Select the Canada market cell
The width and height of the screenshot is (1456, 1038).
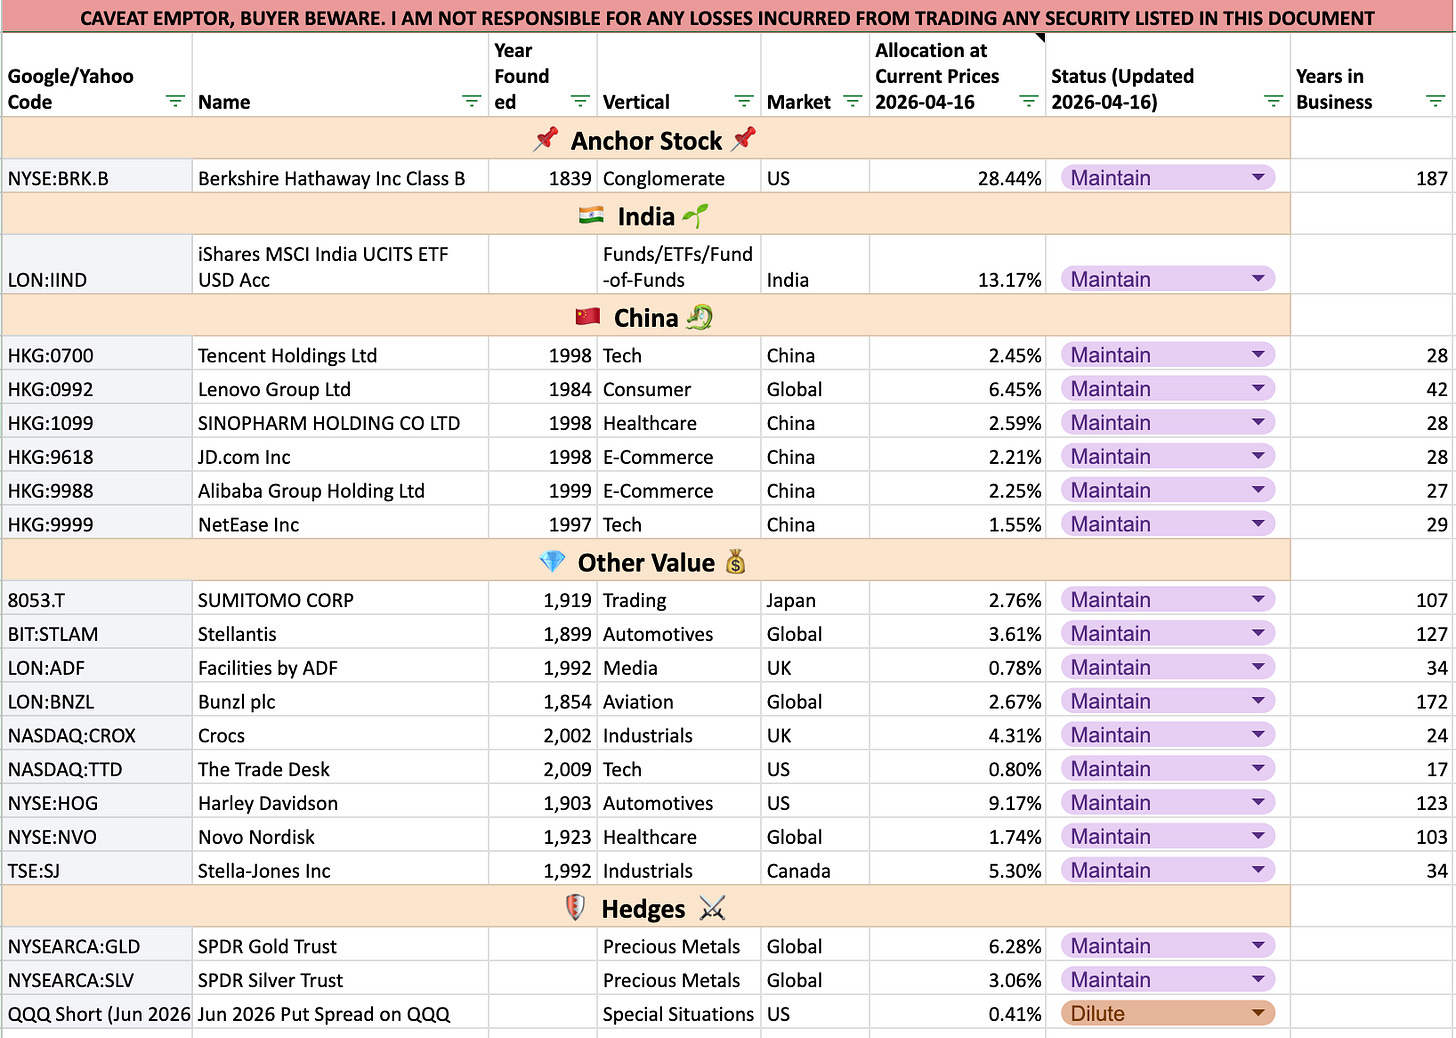(815, 871)
